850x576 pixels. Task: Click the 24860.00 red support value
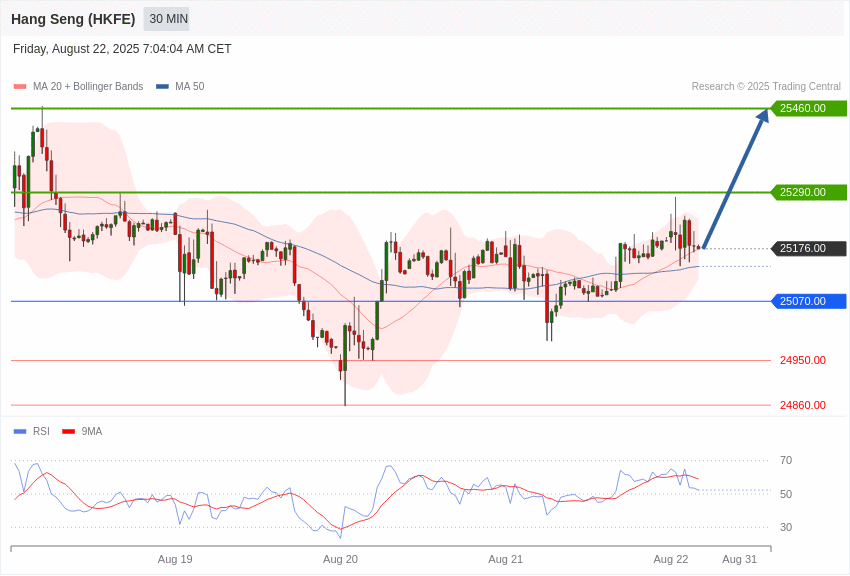(803, 405)
